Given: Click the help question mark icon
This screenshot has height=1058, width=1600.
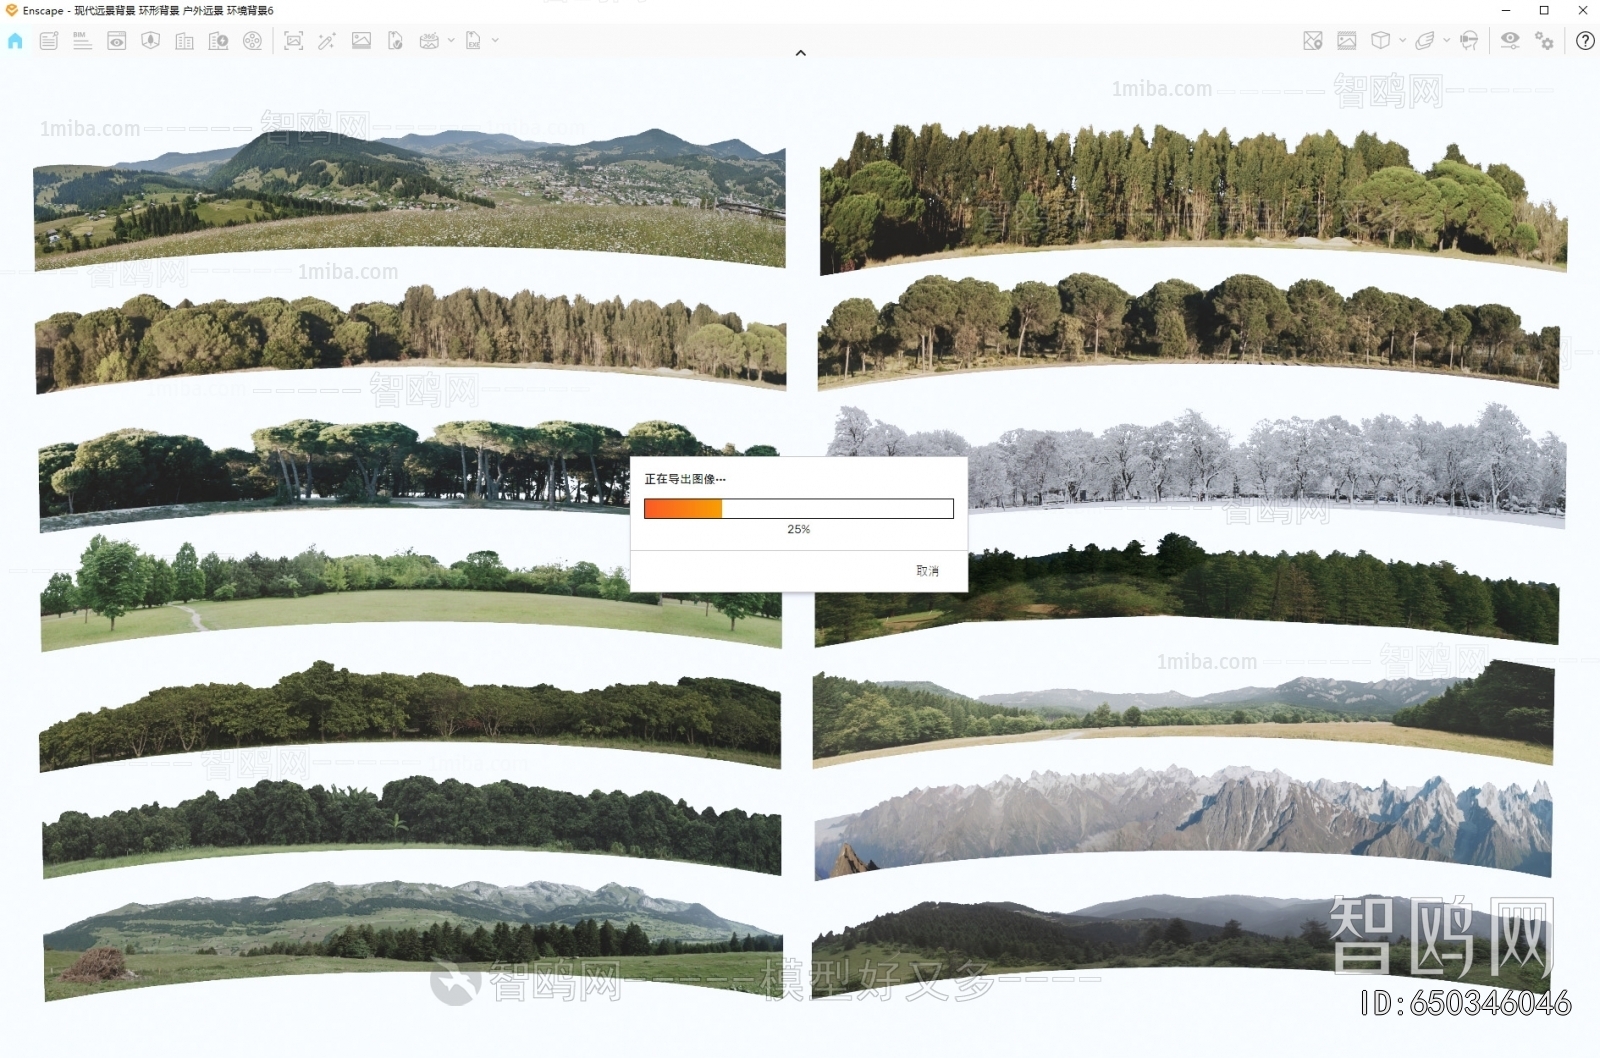Looking at the screenshot, I should (1585, 41).
